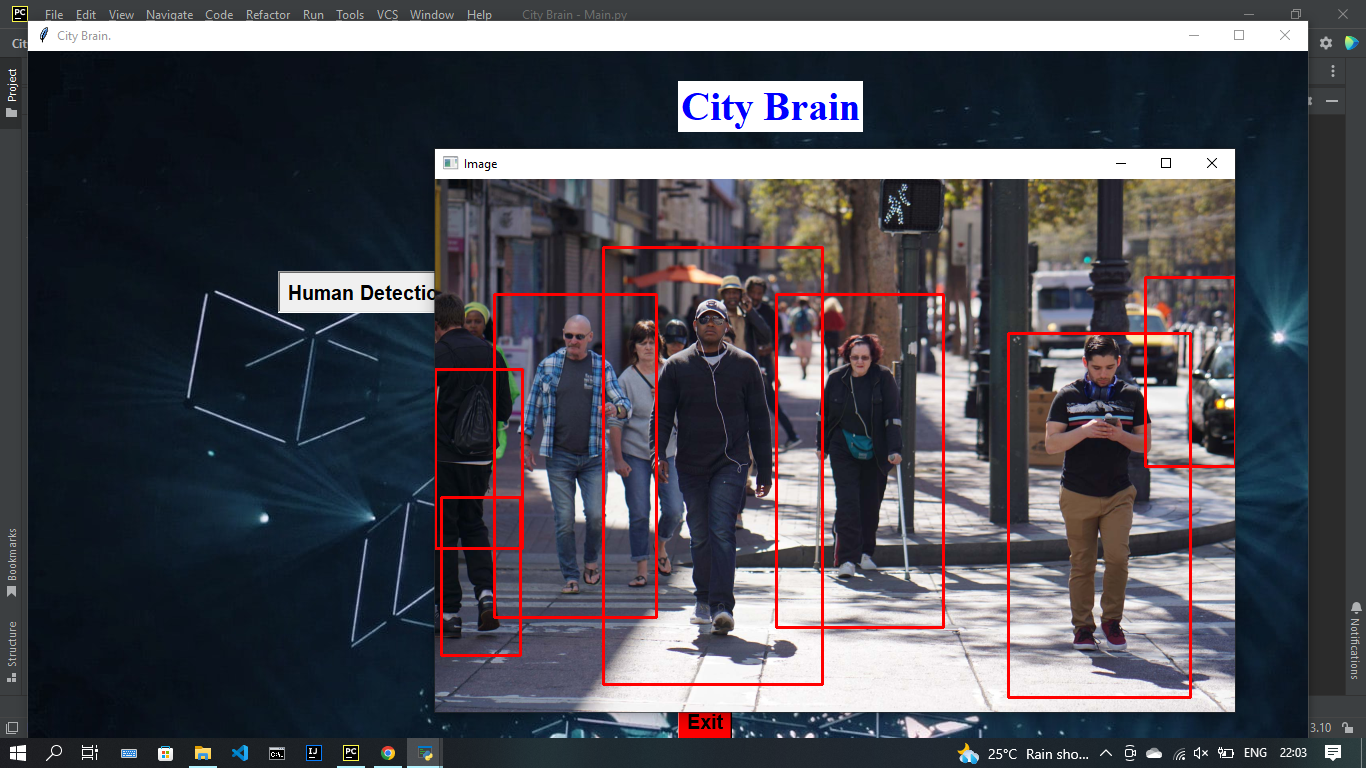The height and width of the screenshot is (768, 1366).
Task: Open the Notifications side panel
Action: 1355,641
